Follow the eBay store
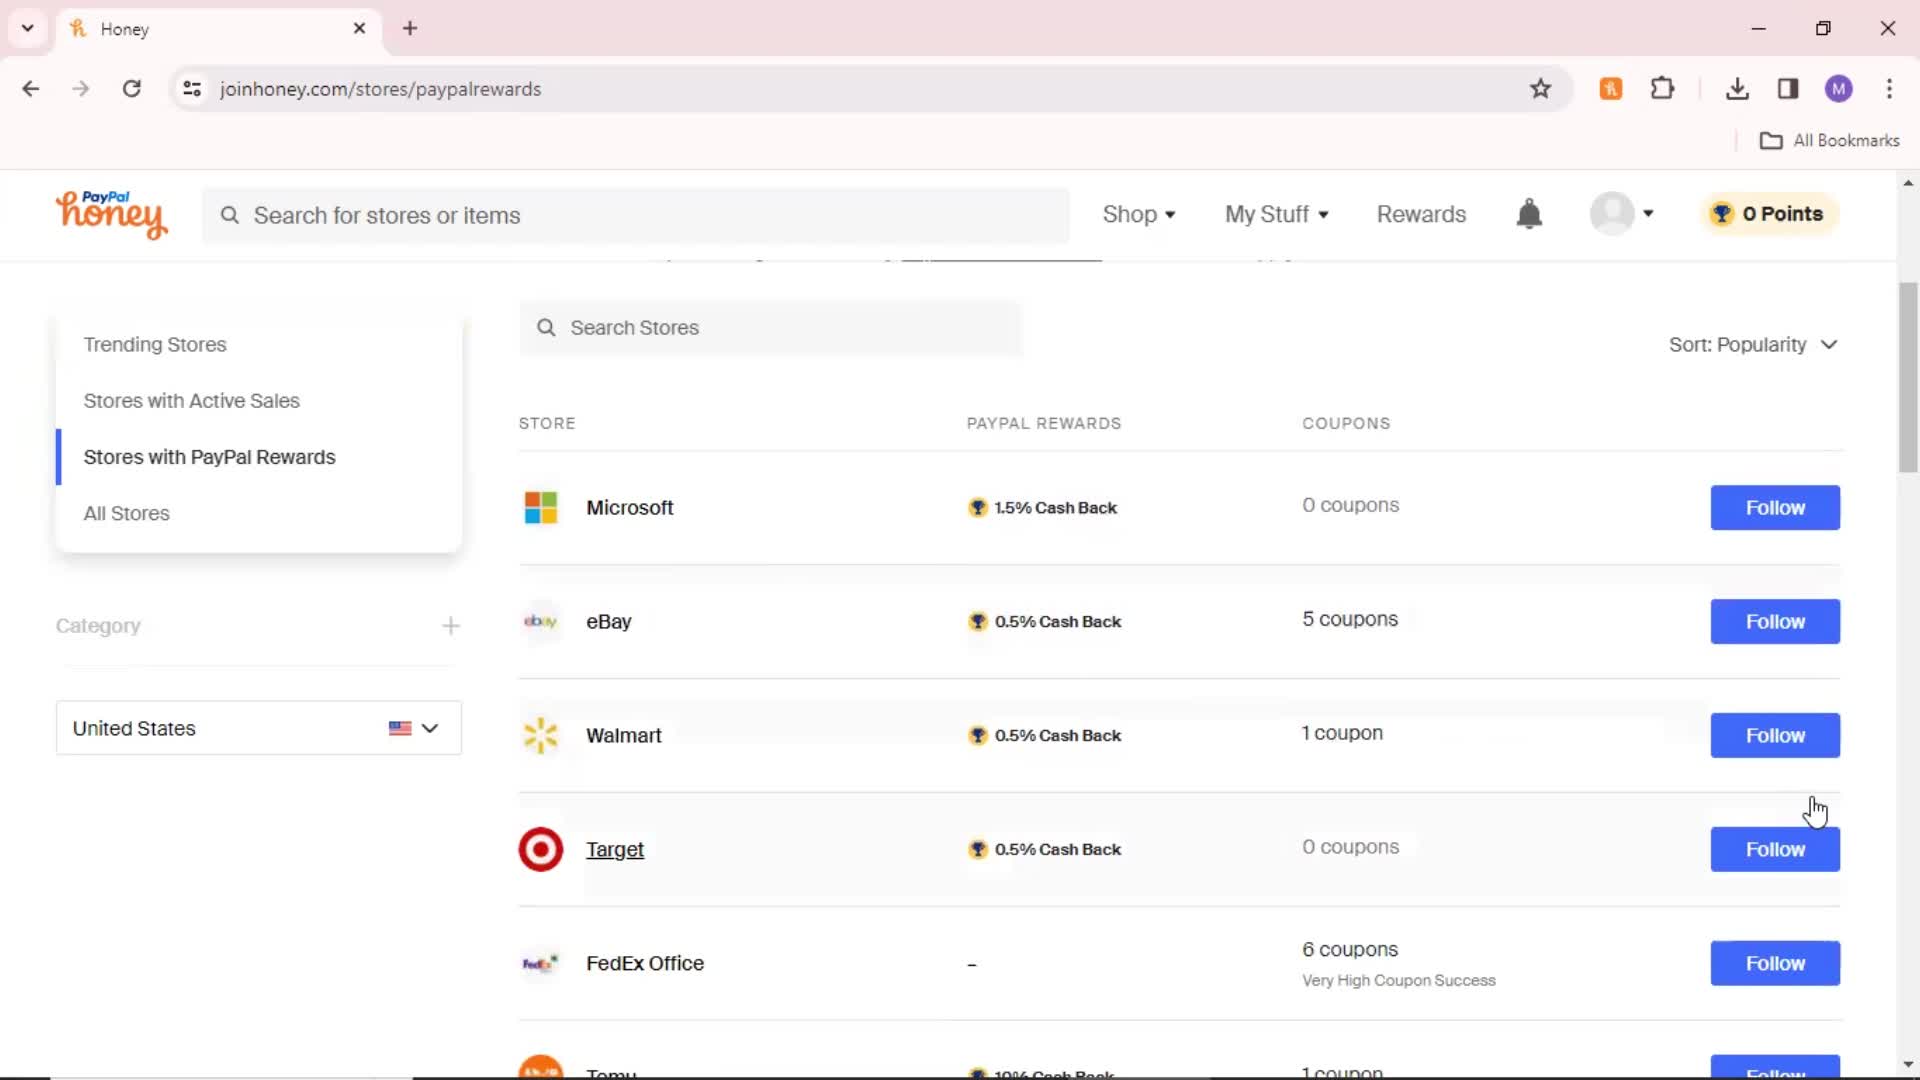 pos(1775,622)
